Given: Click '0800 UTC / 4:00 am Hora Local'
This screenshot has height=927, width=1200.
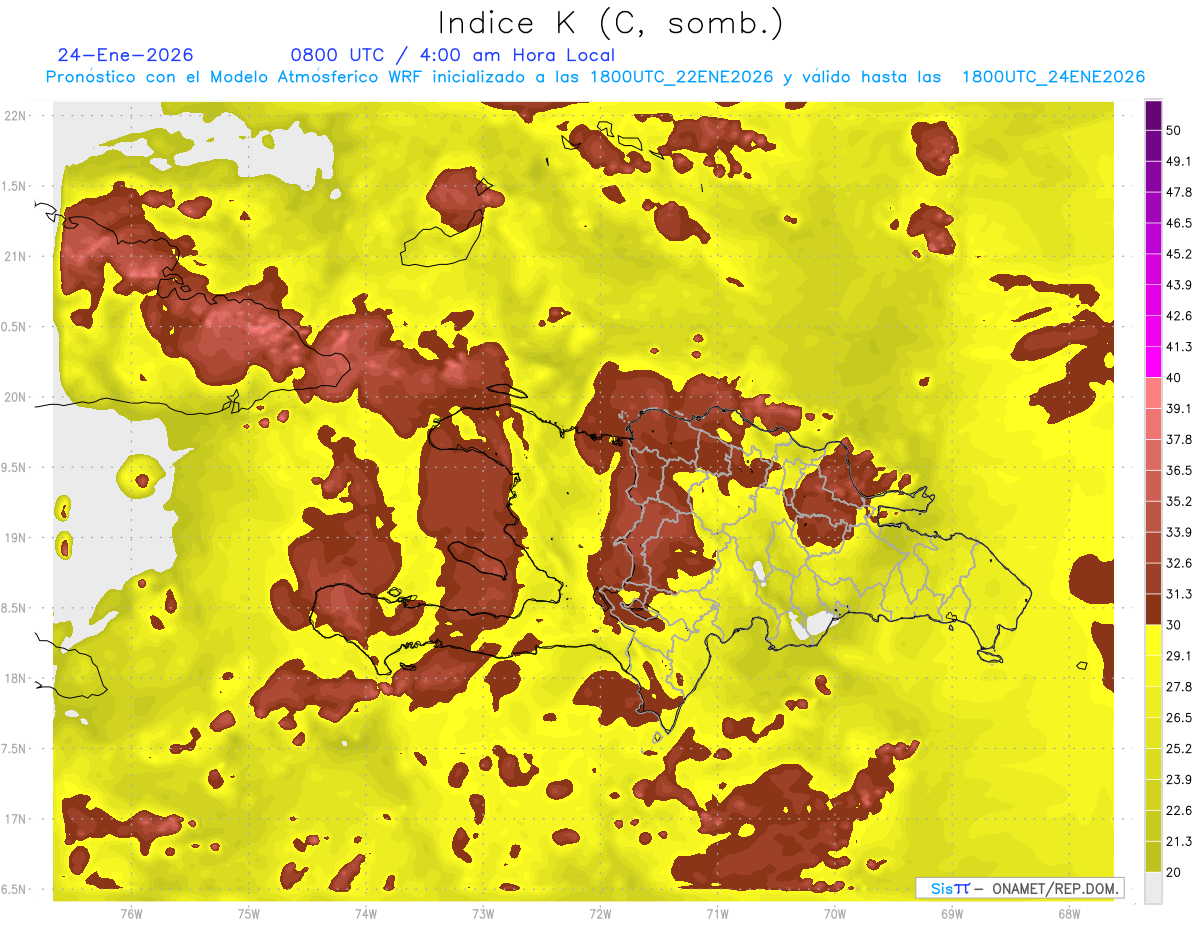Looking at the screenshot, I should [x=453, y=55].
